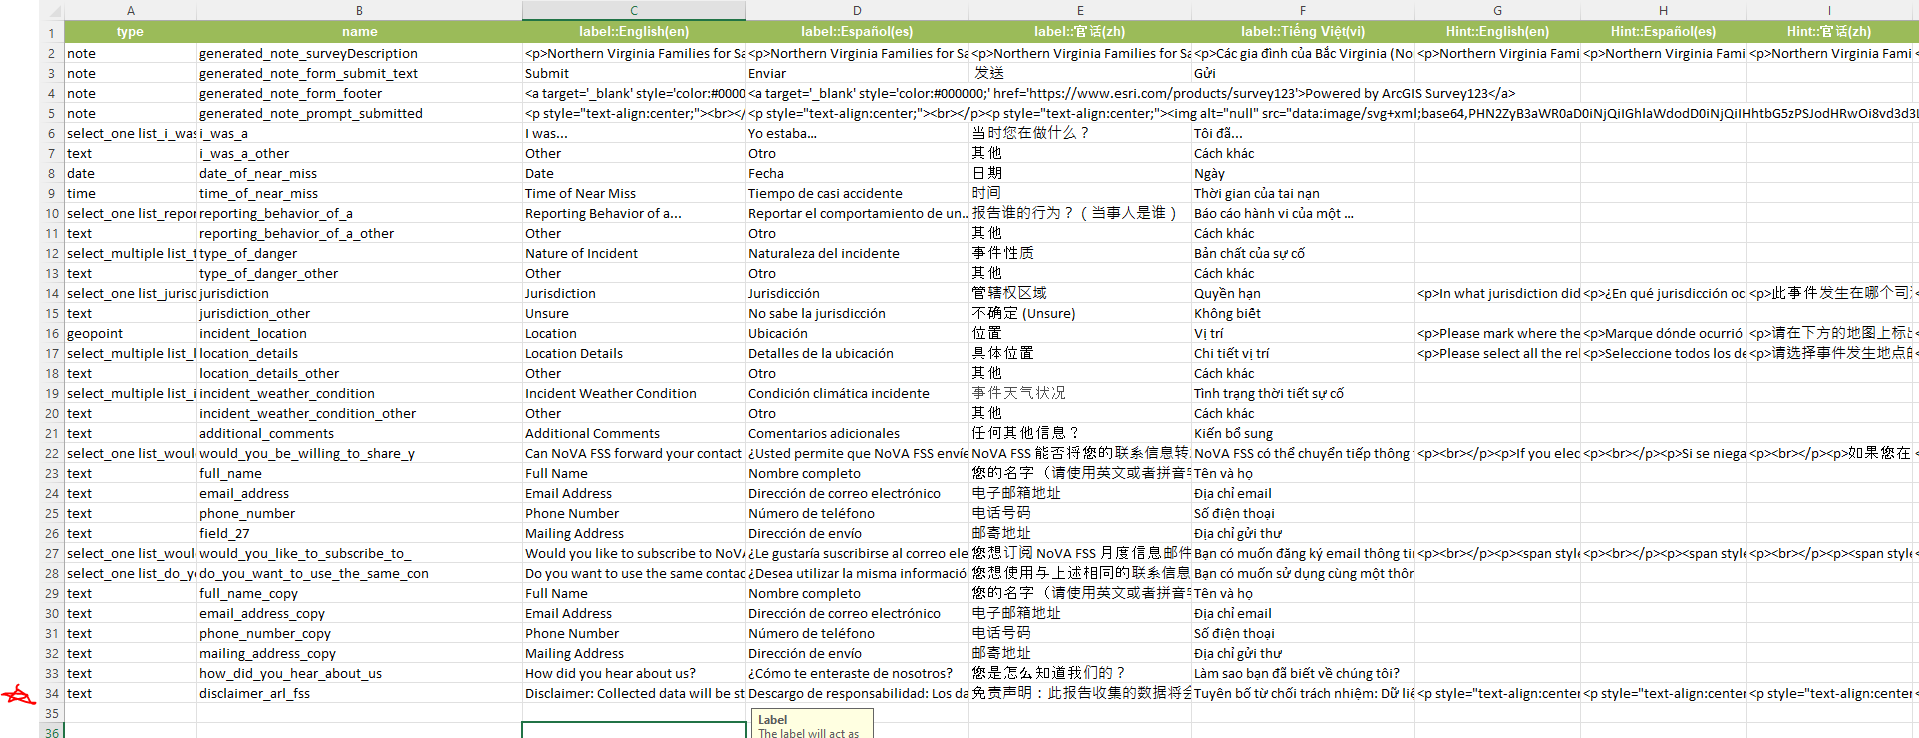Select column C by its header
Screen dimensions: 1919x738
(x=633, y=10)
